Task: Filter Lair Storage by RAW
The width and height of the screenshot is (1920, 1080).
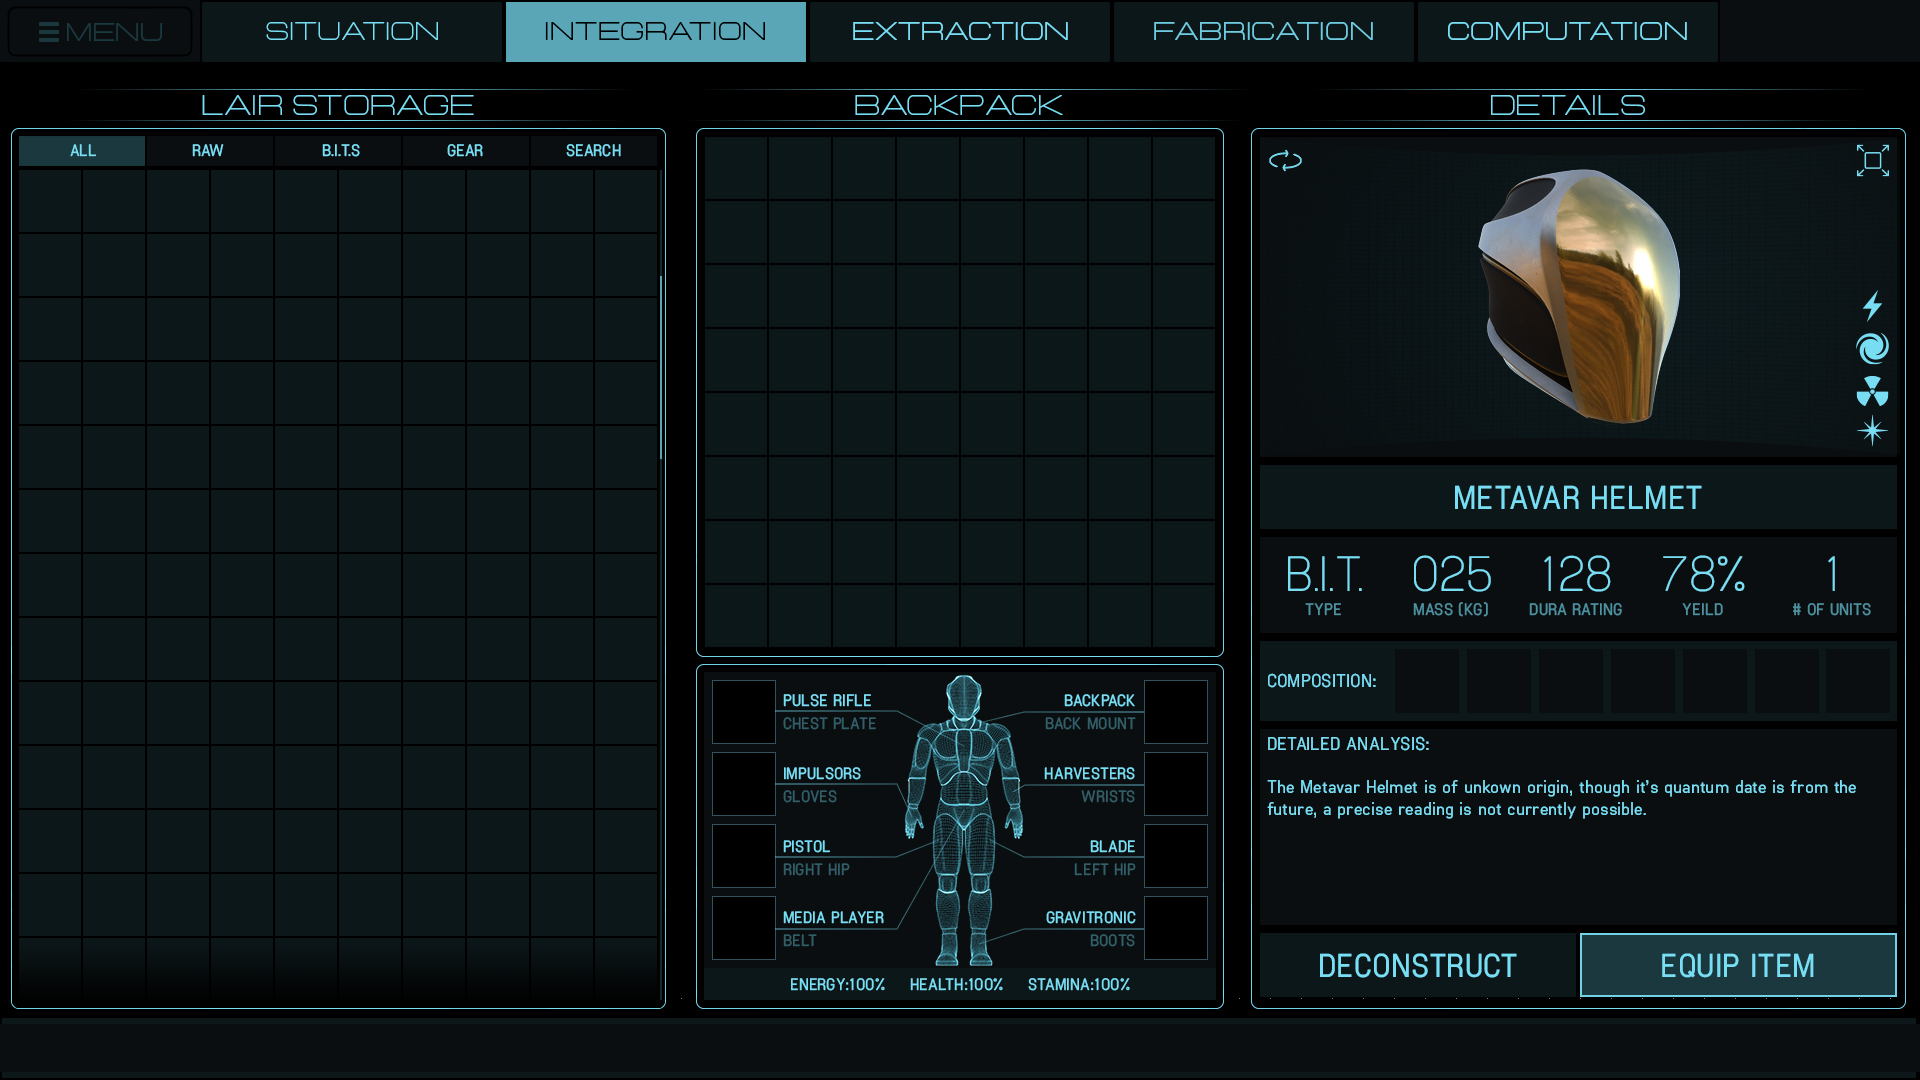Action: point(208,151)
